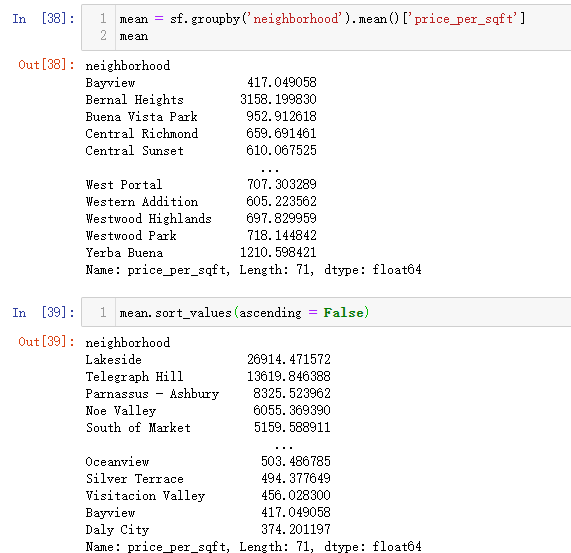Click 'neighborhood' header in Out[38]
Screen dimensions: 571x553
pyautogui.click(x=128, y=66)
